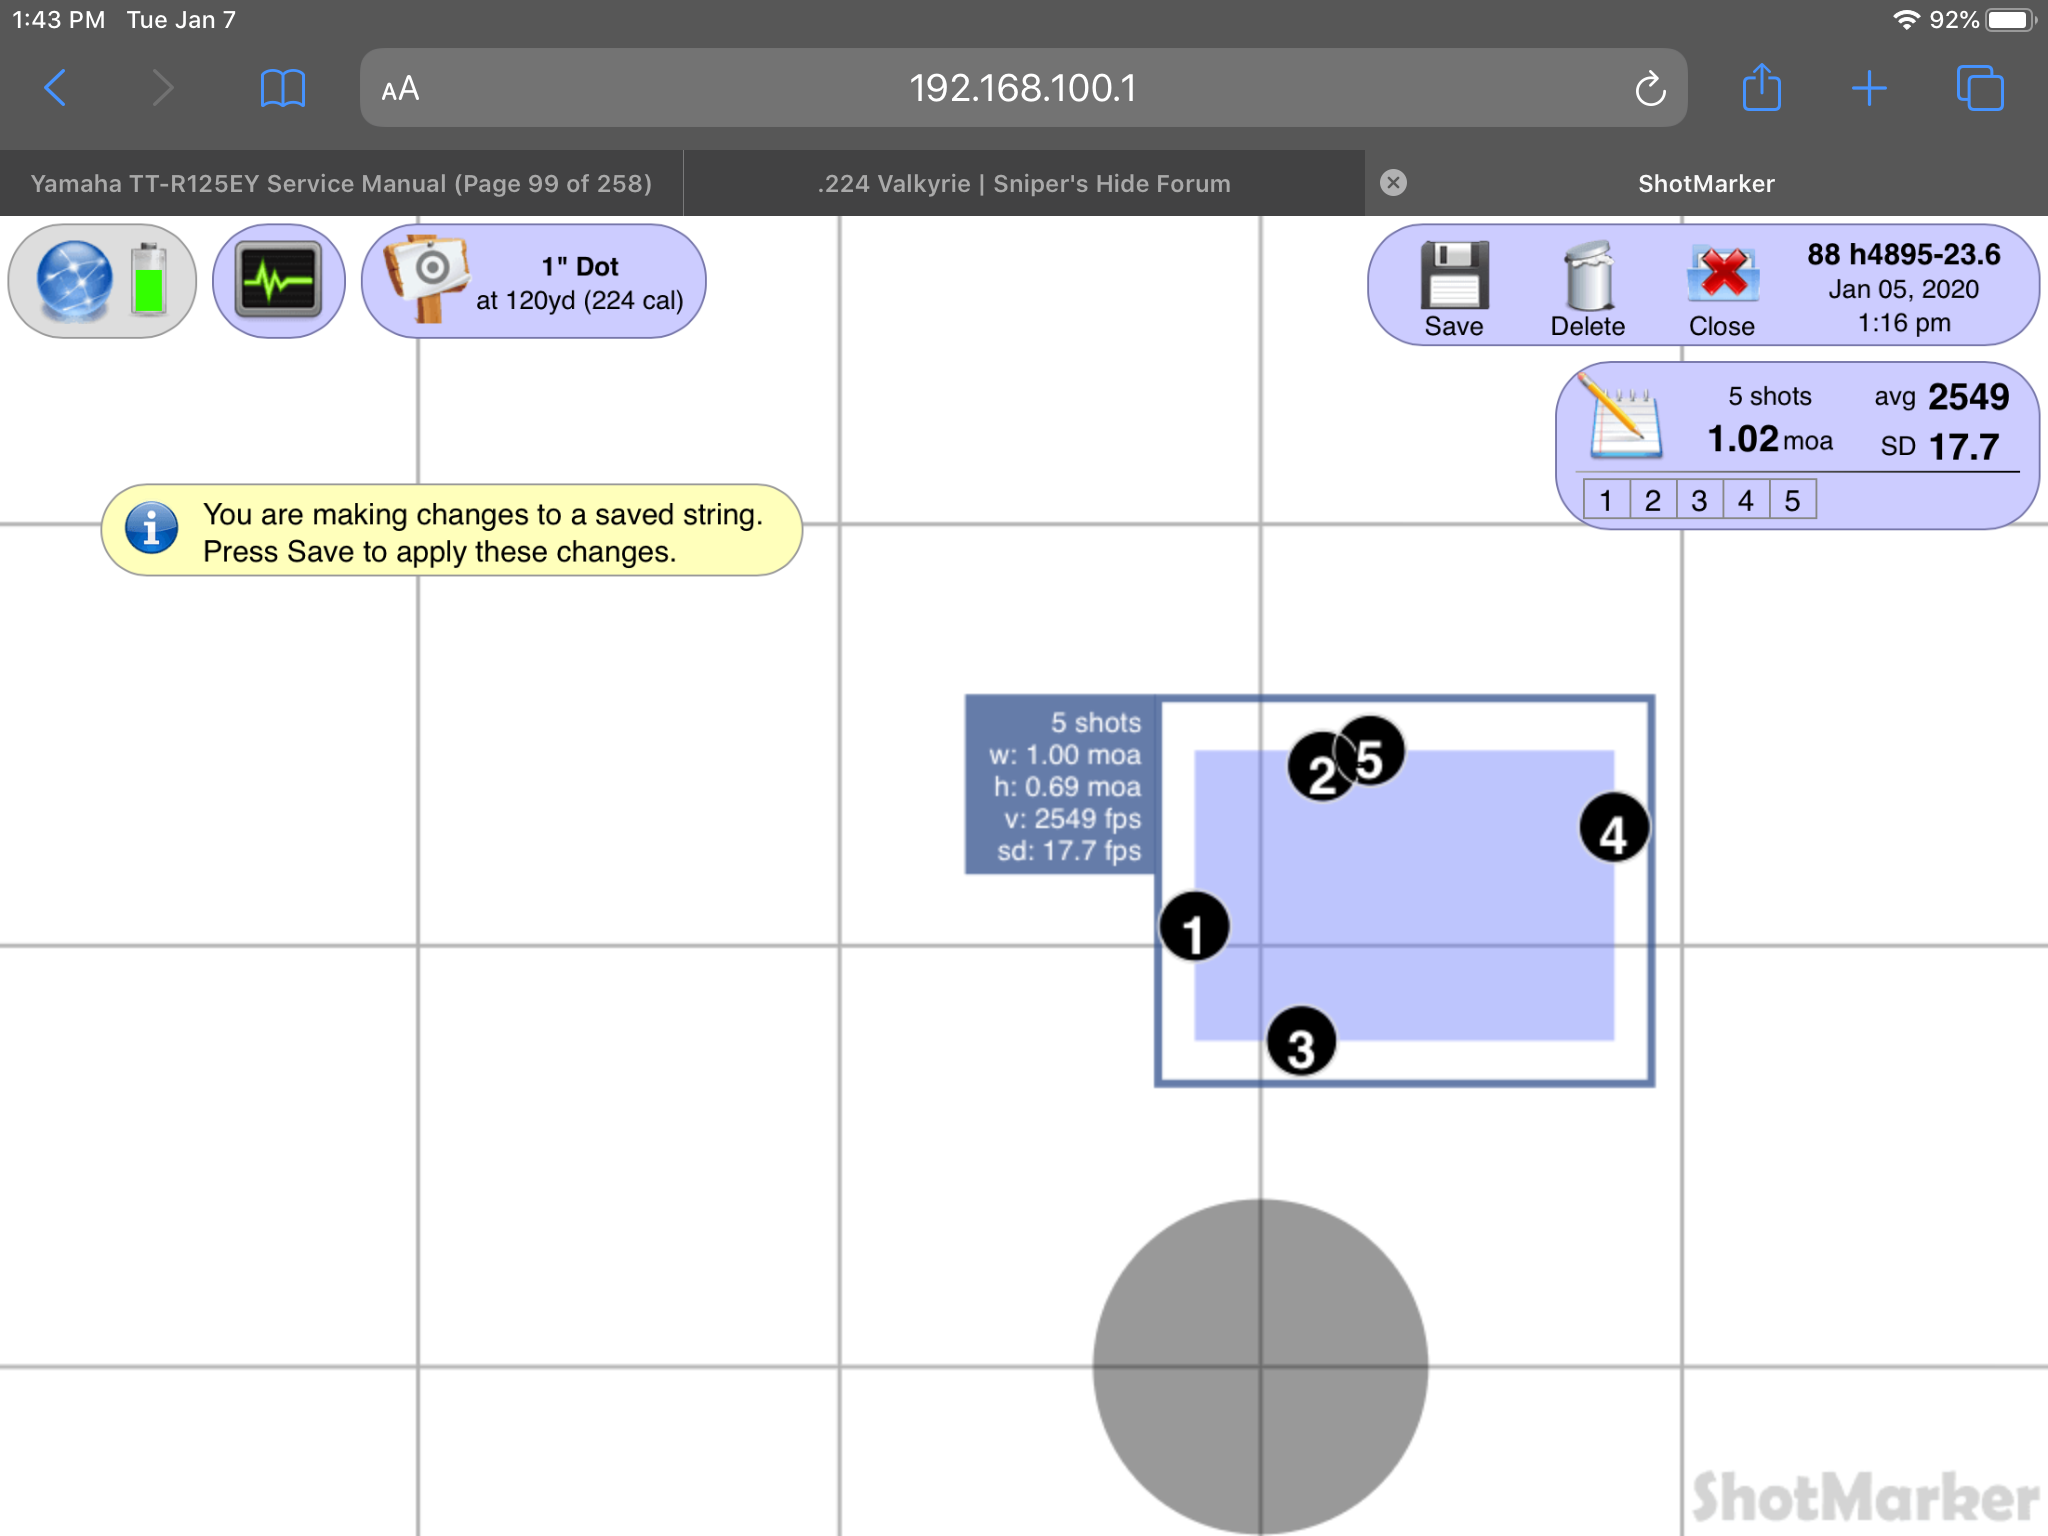Open the green waveform monitor icon

[x=278, y=281]
